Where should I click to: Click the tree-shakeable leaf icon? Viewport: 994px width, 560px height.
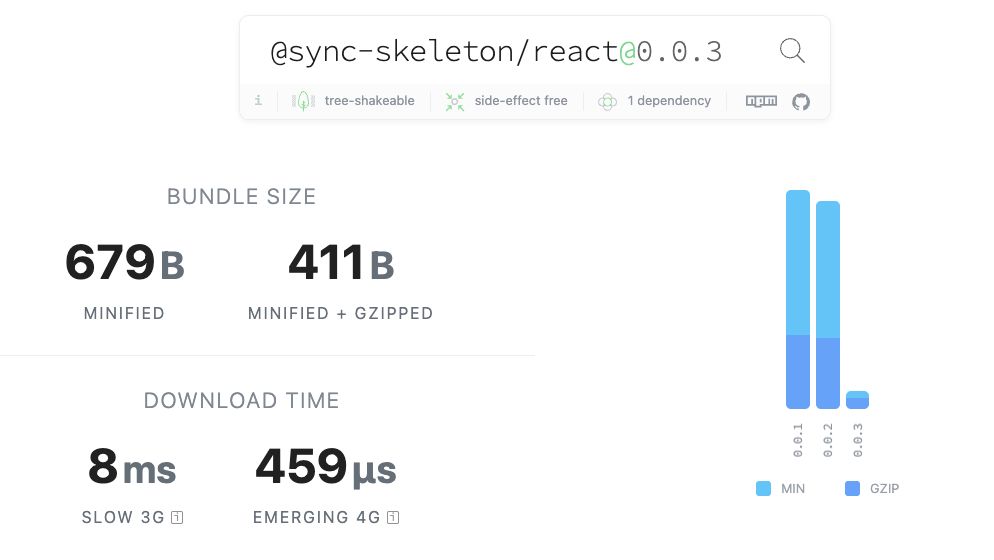pos(303,101)
